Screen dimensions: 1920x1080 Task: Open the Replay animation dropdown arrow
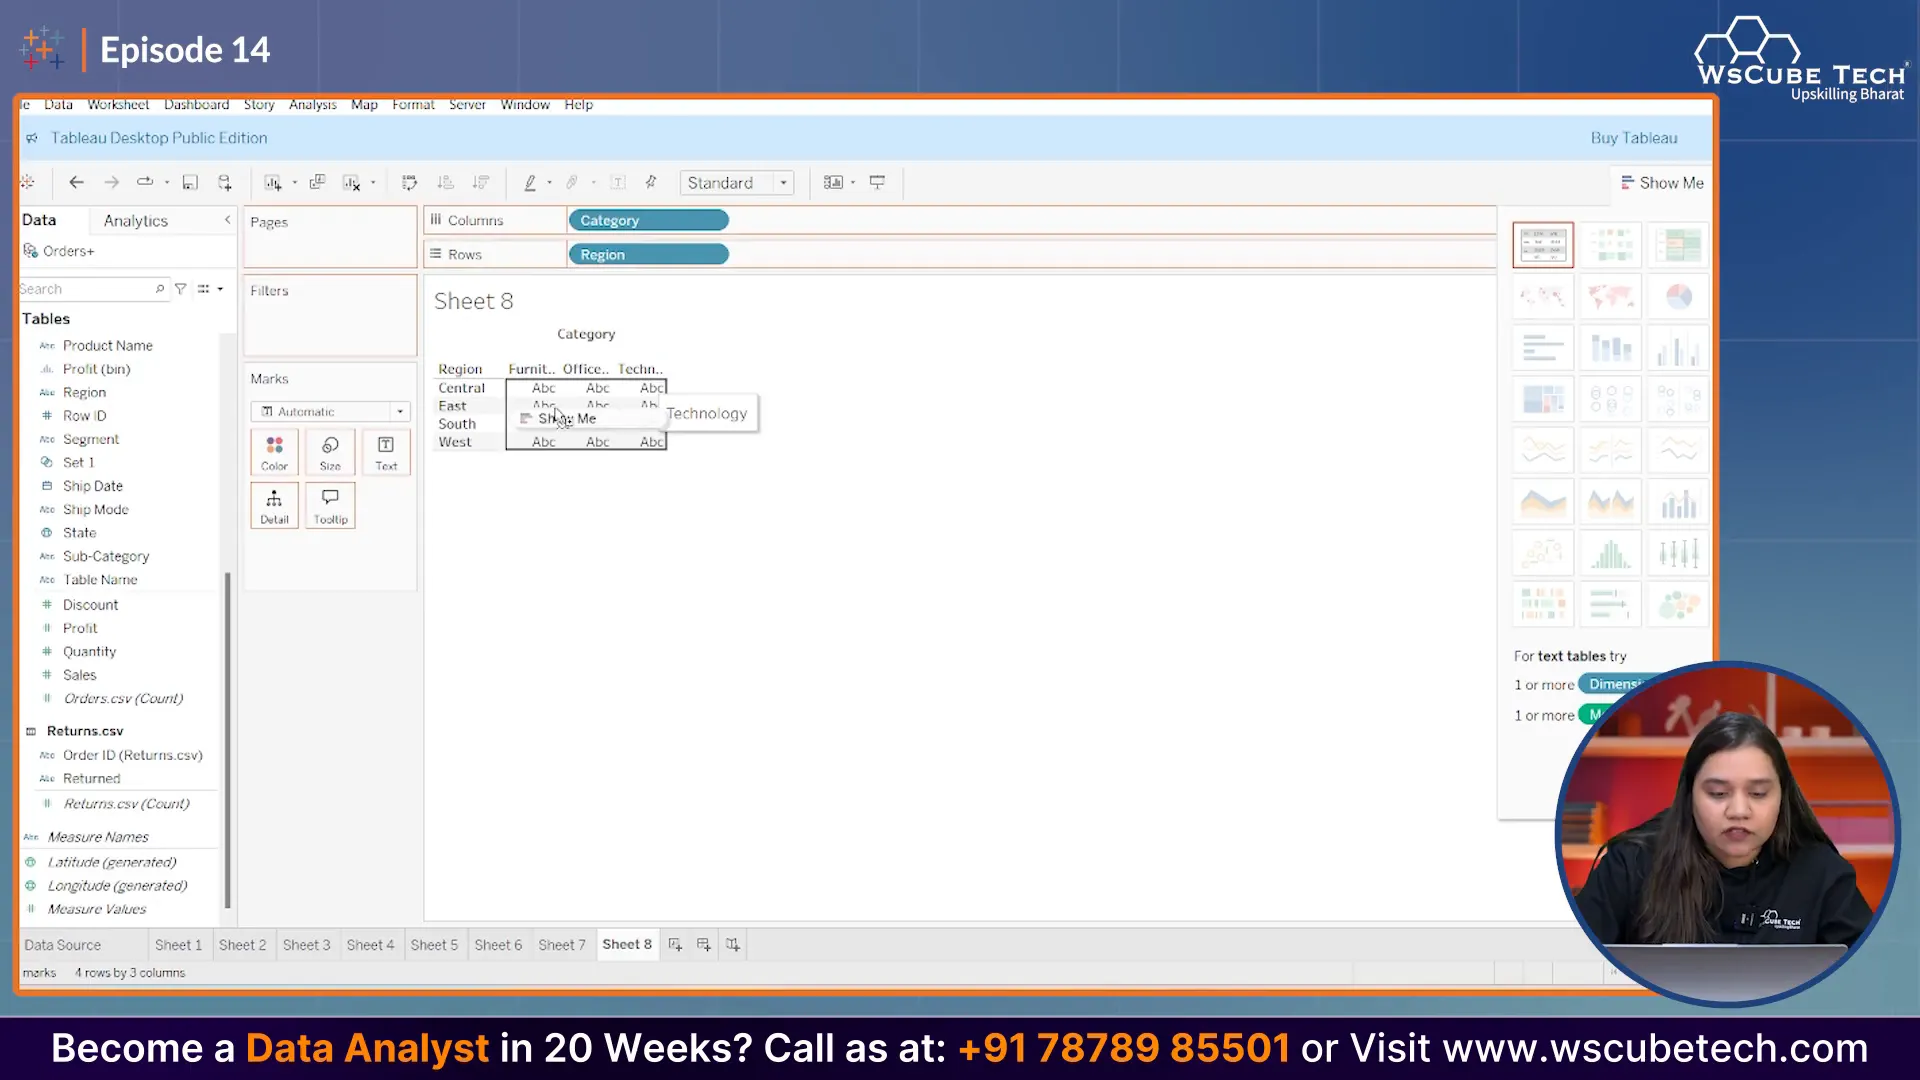click(167, 182)
